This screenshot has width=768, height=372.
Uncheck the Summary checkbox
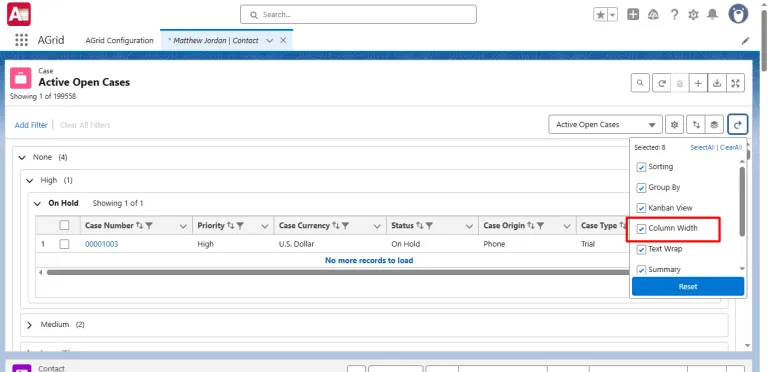point(641,270)
